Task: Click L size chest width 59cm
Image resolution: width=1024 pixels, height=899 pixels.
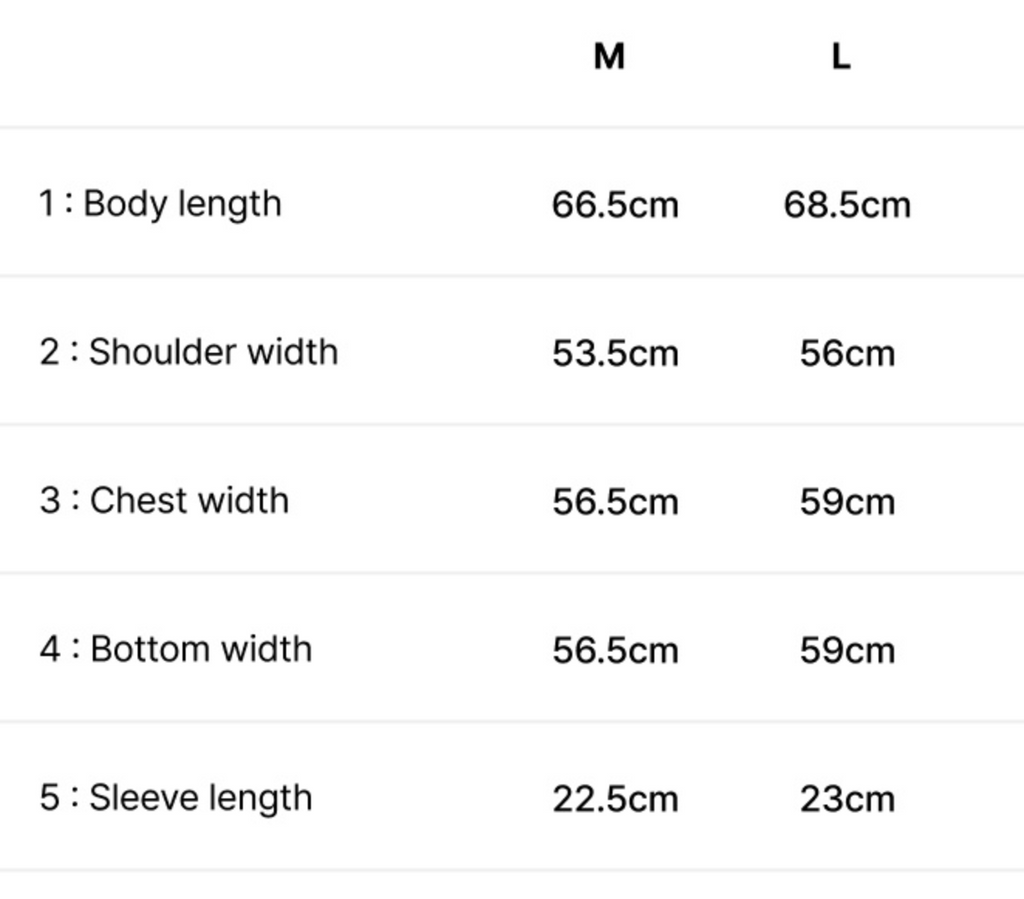Action: [847, 502]
